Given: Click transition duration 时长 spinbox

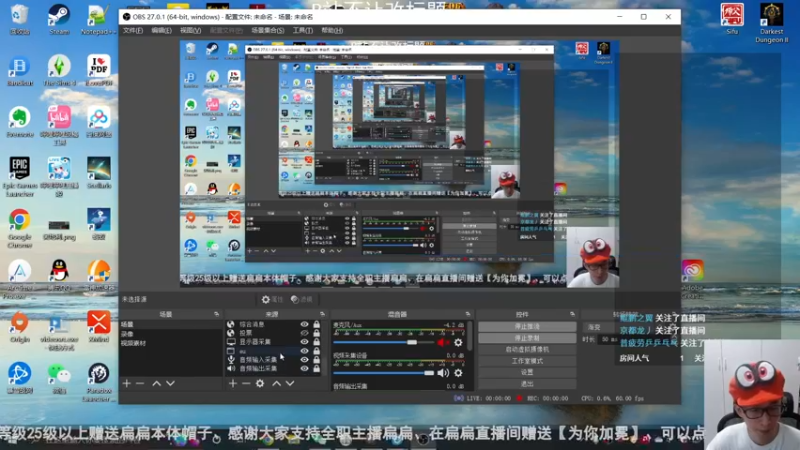Looking at the screenshot, I should point(607,339).
